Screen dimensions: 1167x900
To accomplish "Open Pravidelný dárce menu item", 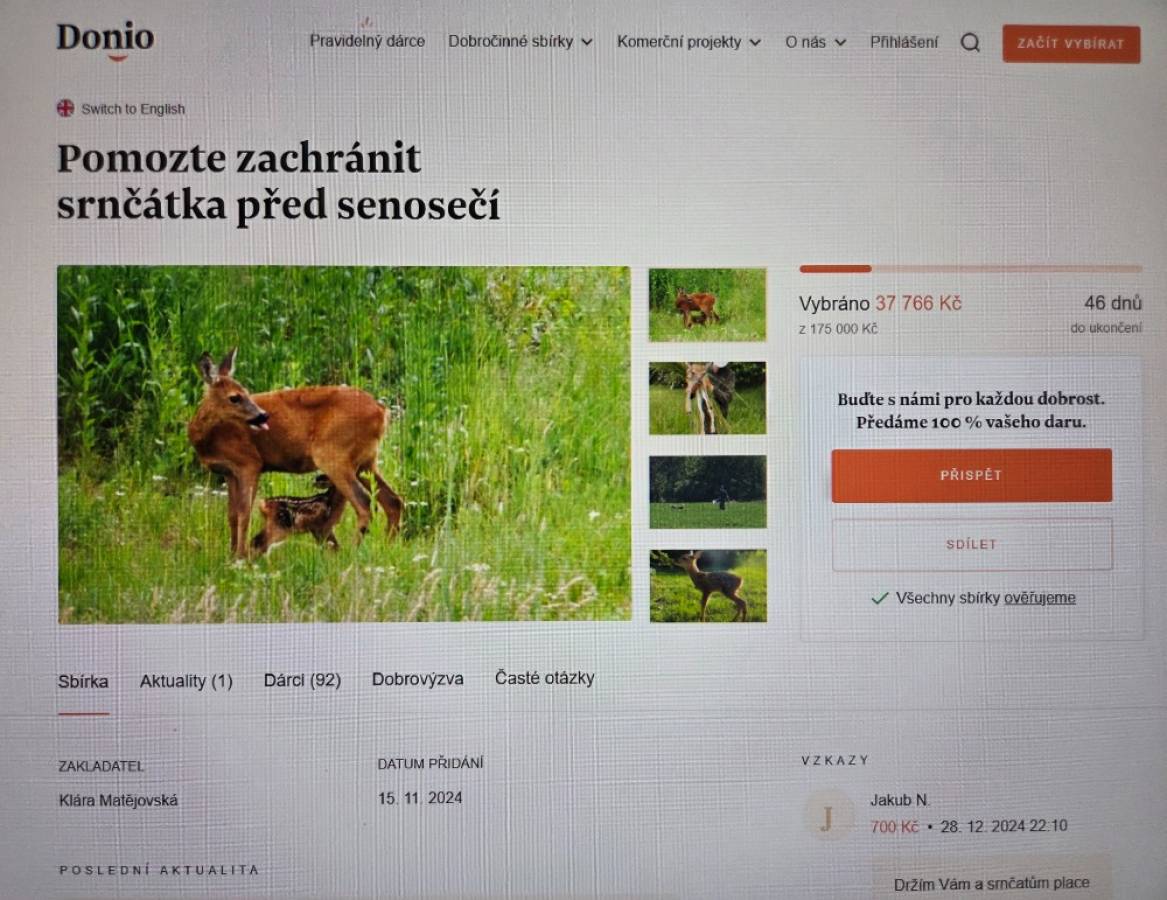I will point(367,41).
